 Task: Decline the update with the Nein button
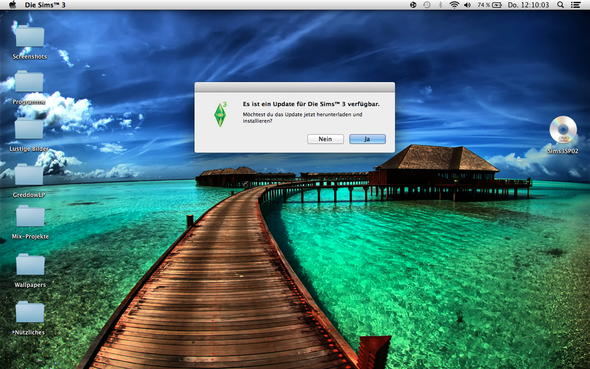[x=325, y=139]
